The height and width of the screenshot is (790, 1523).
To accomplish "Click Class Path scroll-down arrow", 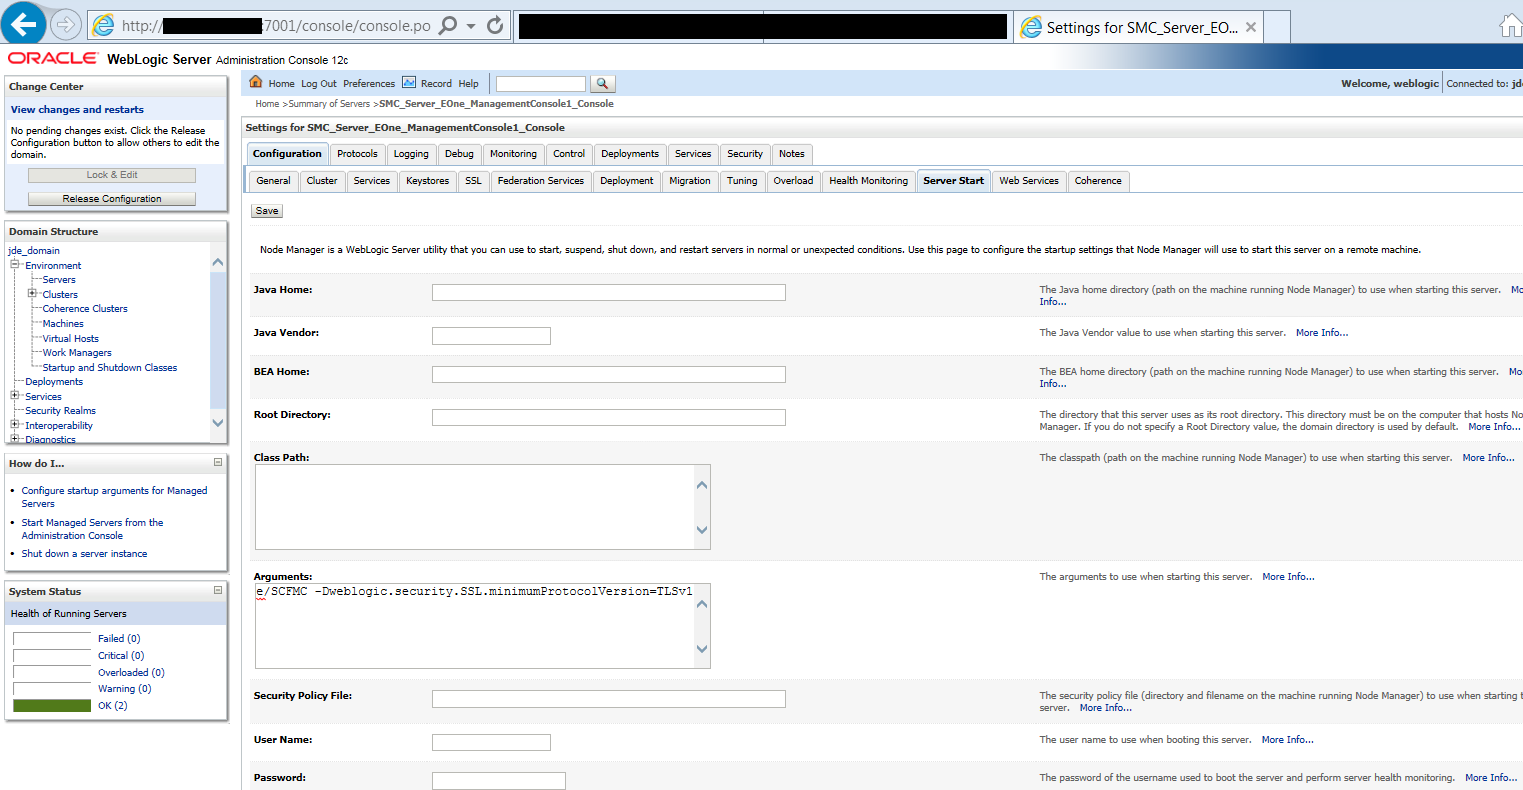I will click(x=702, y=530).
